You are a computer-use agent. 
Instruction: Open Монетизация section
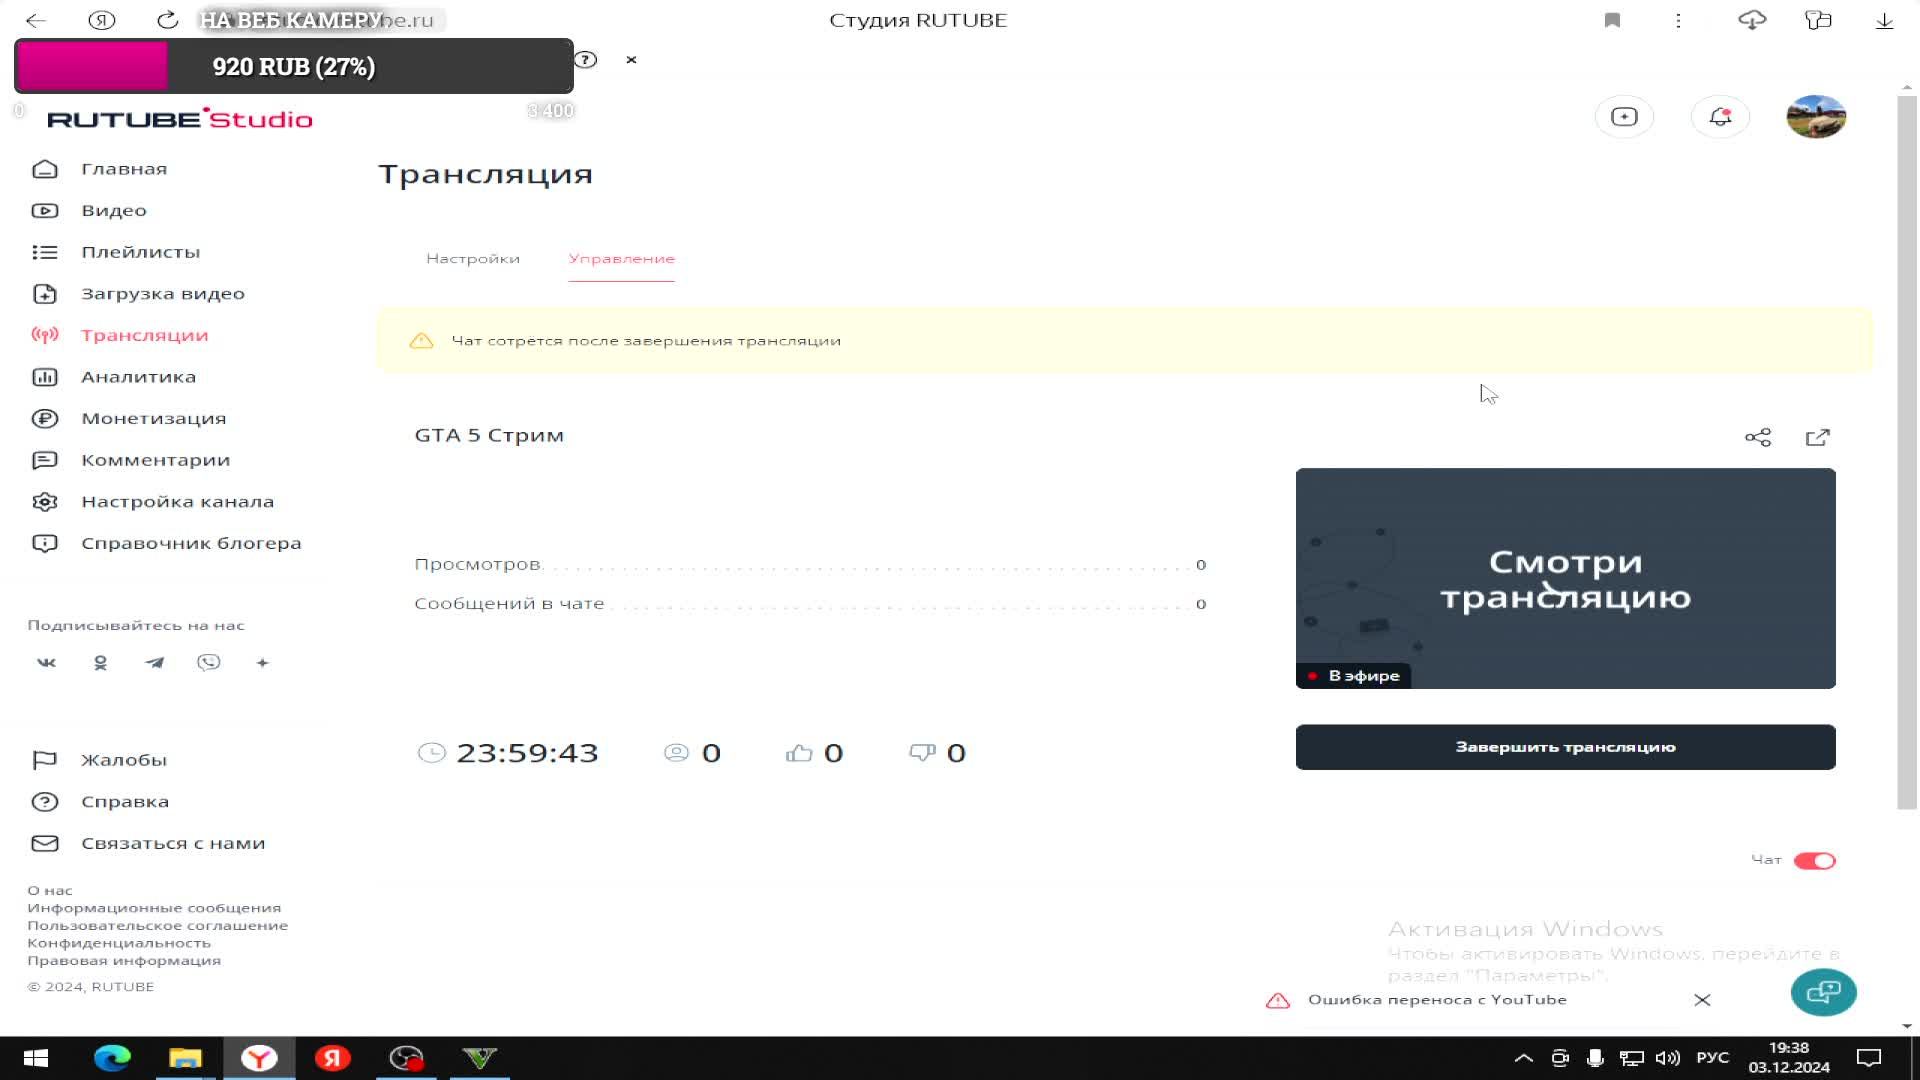click(129, 418)
